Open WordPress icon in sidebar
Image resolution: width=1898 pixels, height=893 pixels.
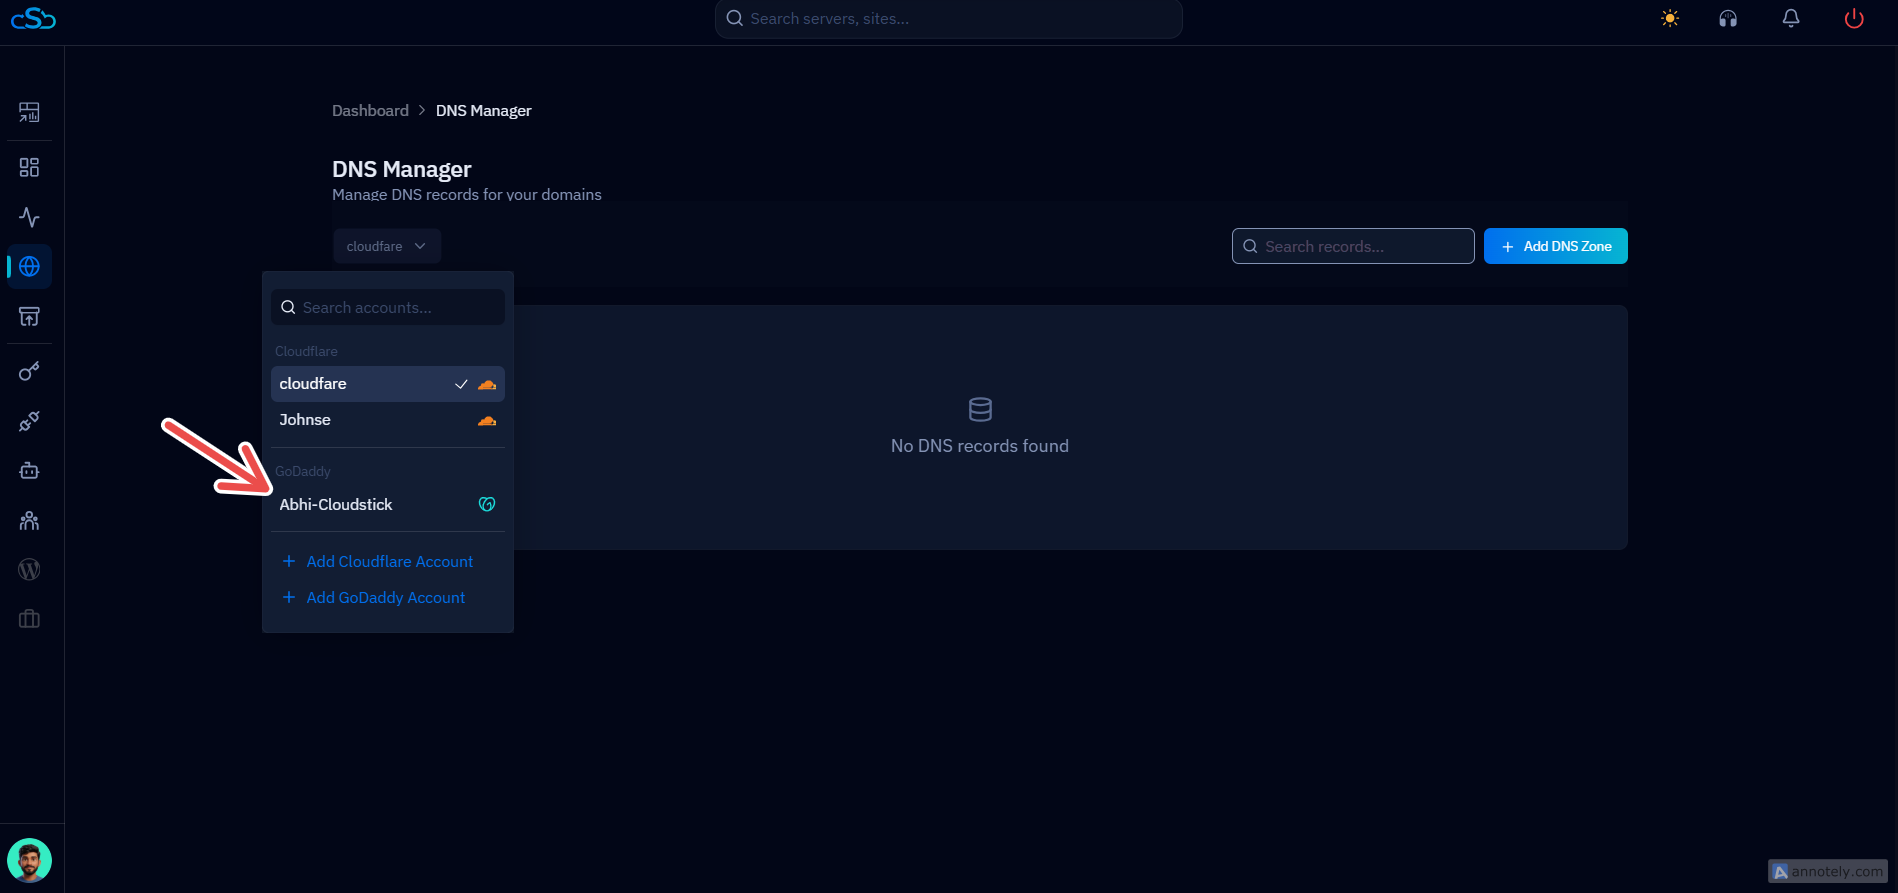29,569
